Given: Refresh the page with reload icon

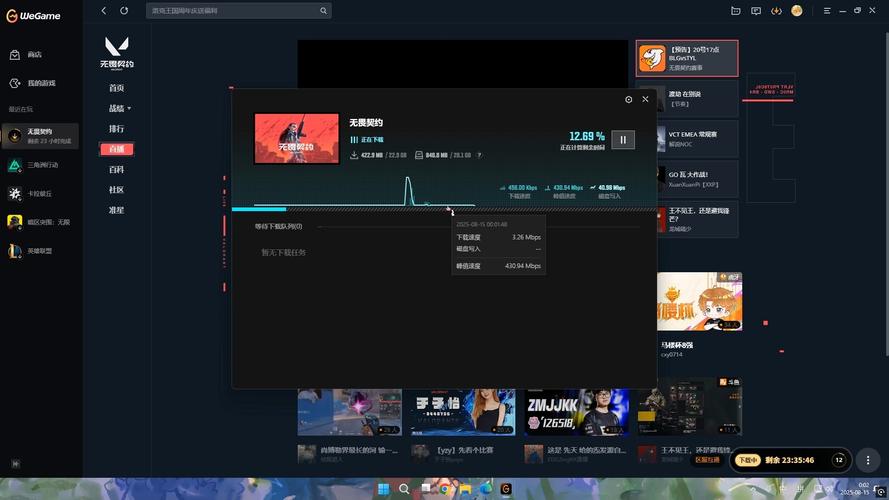Looking at the screenshot, I should [124, 10].
